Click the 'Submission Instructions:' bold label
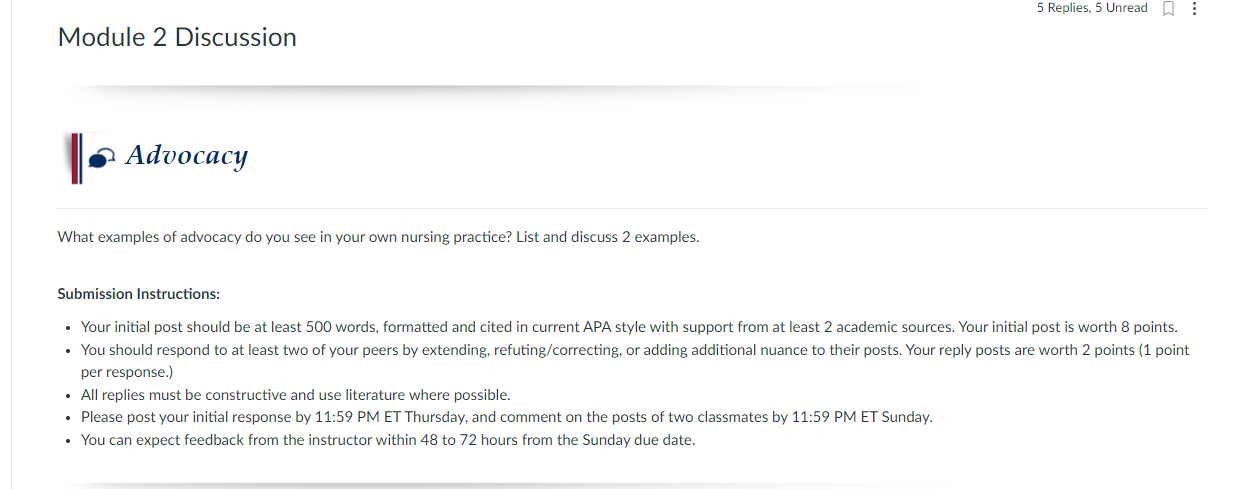Viewport: 1233px width, 489px height. click(x=139, y=294)
